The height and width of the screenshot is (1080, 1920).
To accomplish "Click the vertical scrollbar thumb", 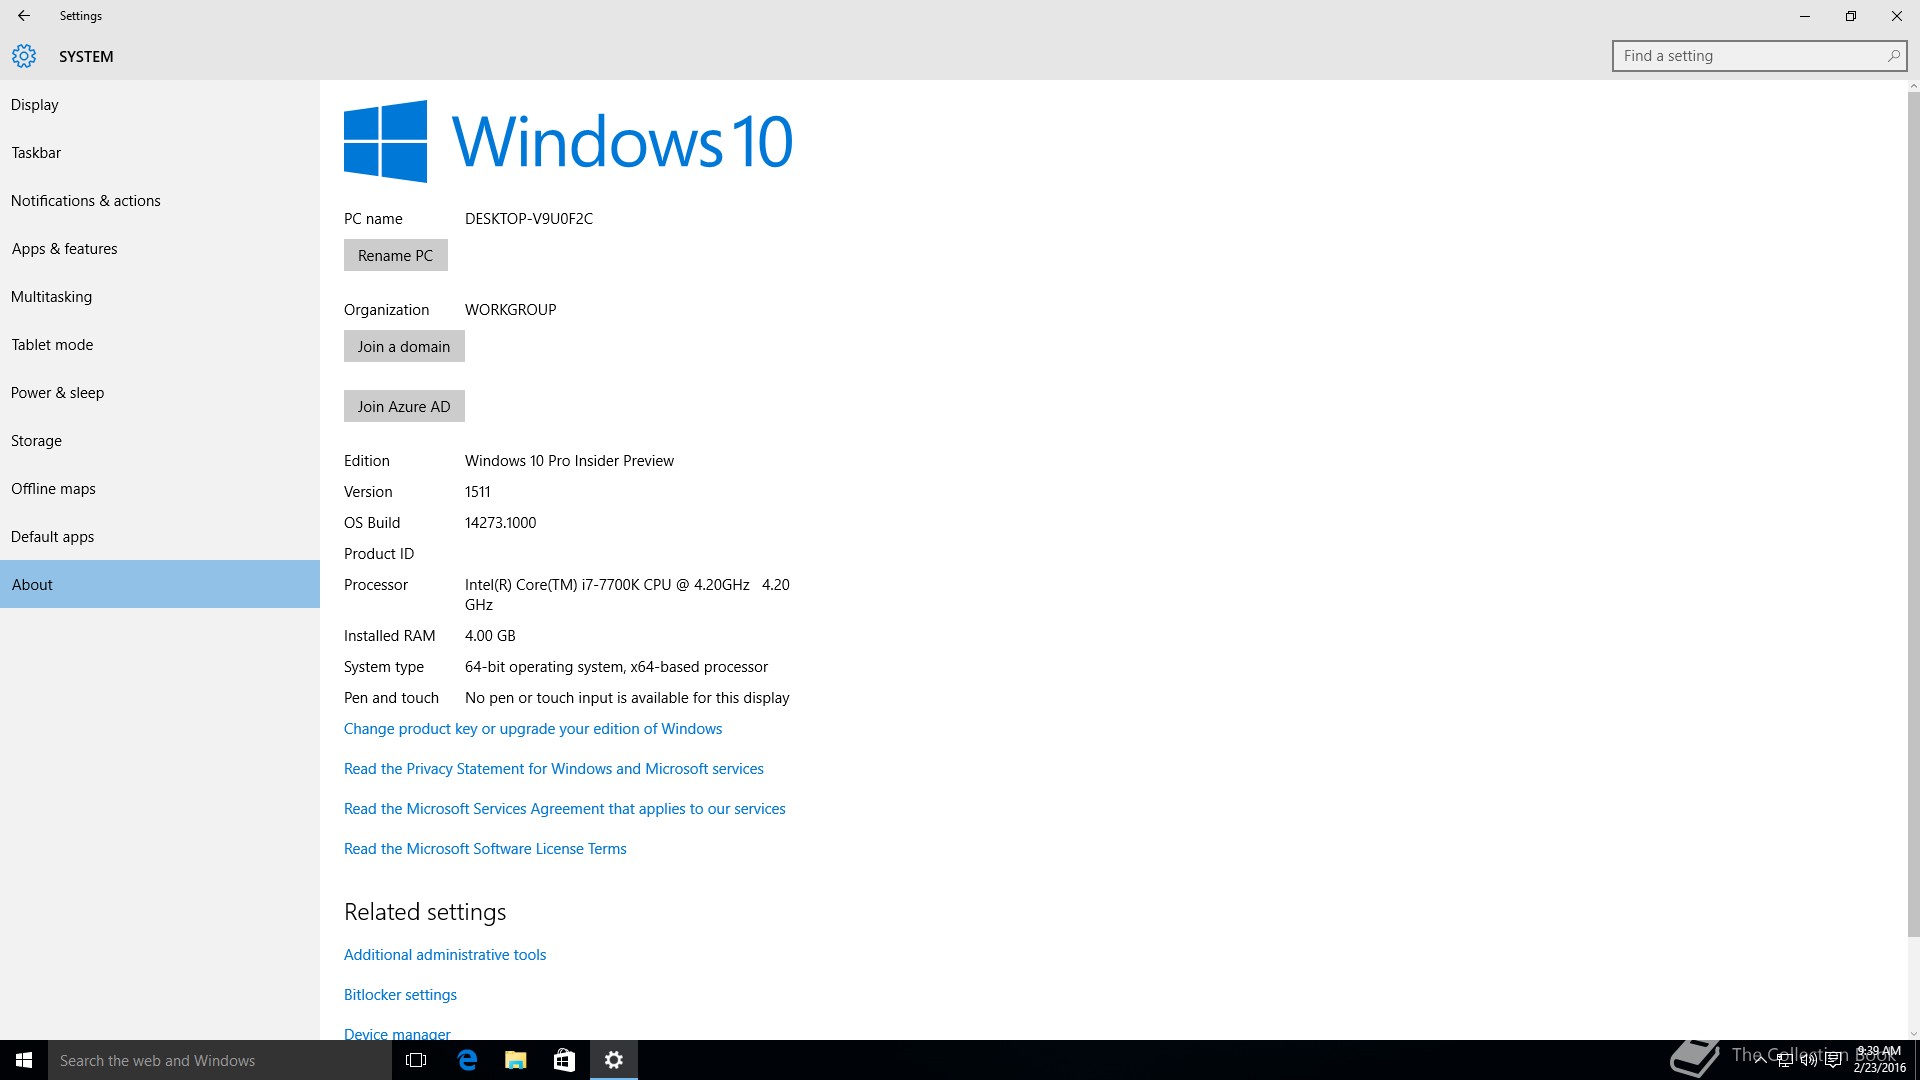I will coord(1913,515).
